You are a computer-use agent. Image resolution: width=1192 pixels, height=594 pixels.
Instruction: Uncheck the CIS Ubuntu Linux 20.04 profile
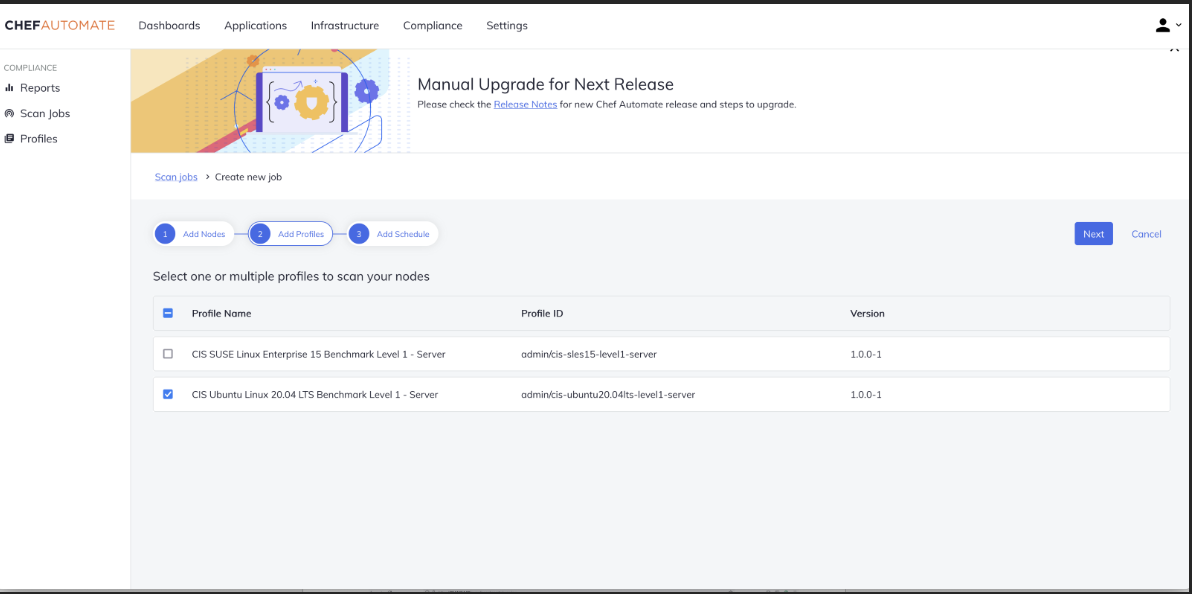(168, 394)
